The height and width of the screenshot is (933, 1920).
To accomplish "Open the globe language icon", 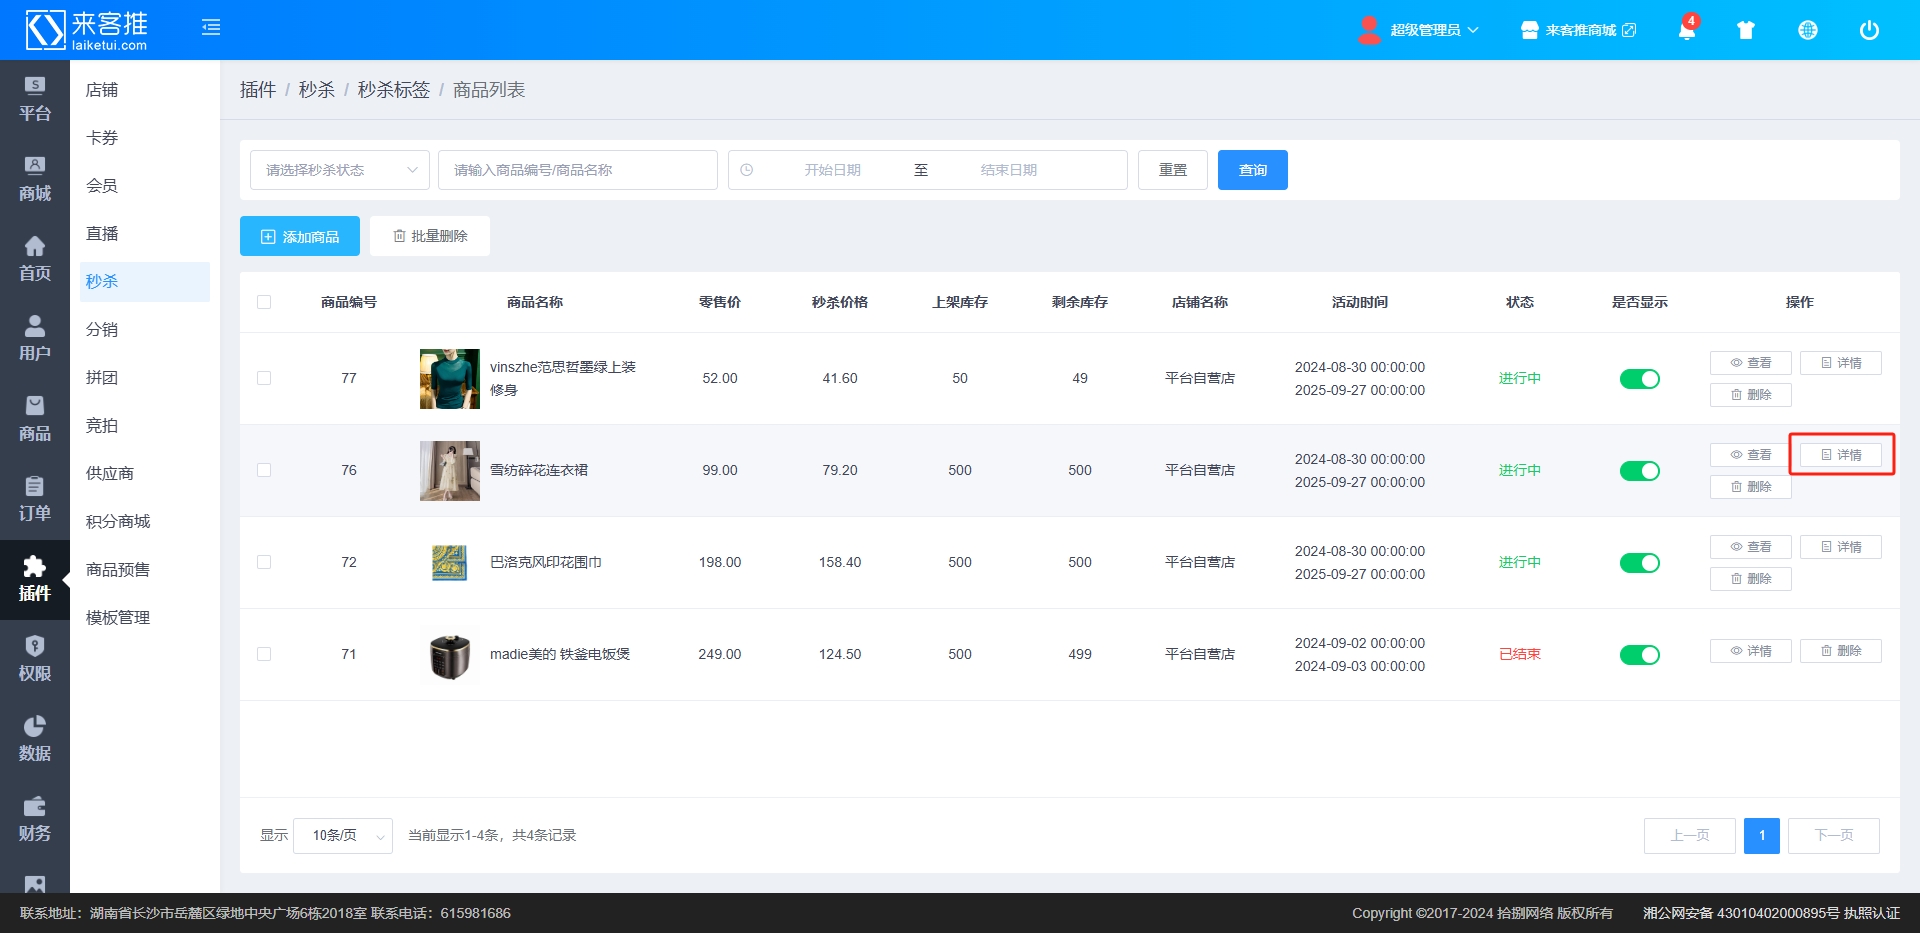I will pos(1807,30).
